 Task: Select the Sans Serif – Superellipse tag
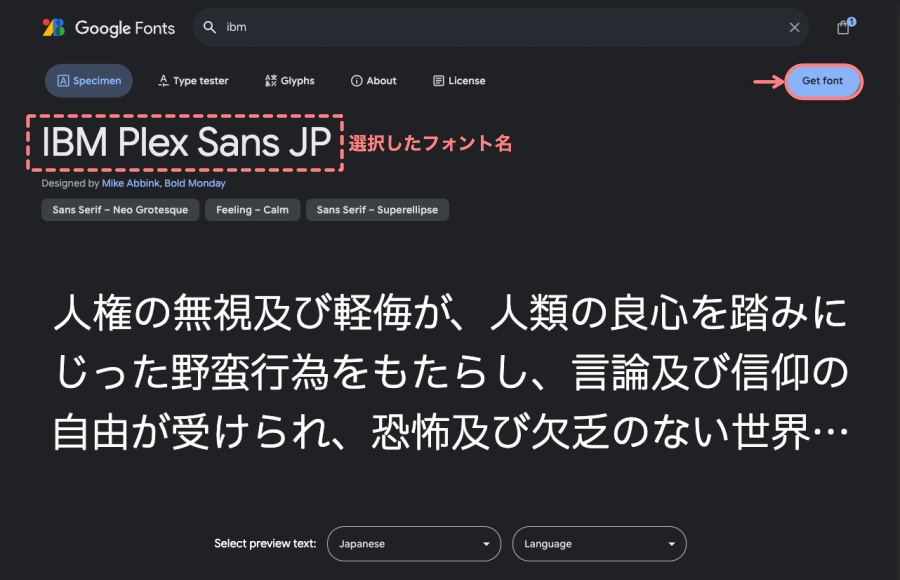tap(377, 210)
